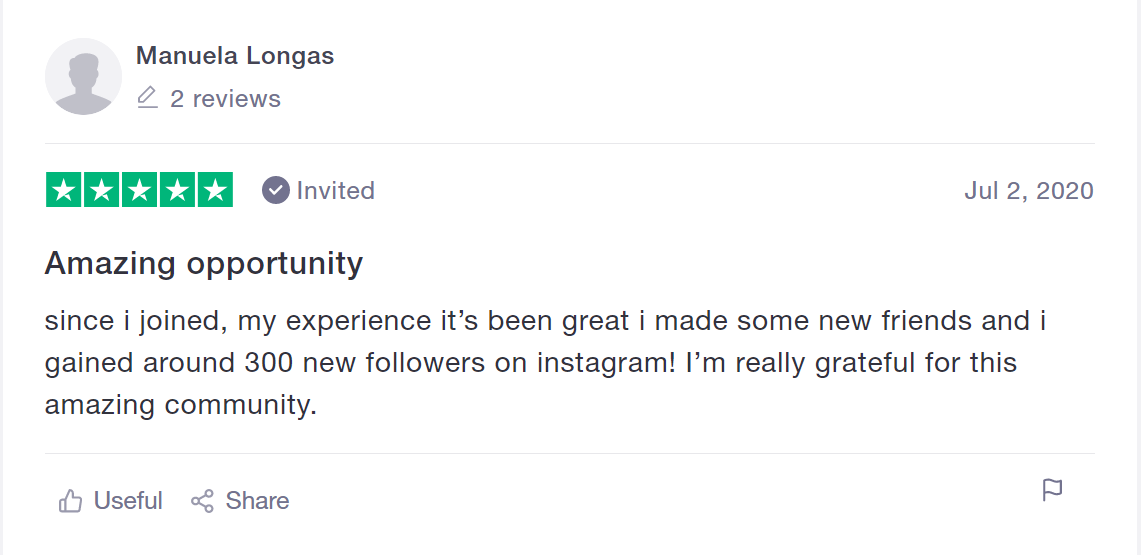1141x555 pixels.
Task: Click the fifth green rating star
Action: coord(214,190)
